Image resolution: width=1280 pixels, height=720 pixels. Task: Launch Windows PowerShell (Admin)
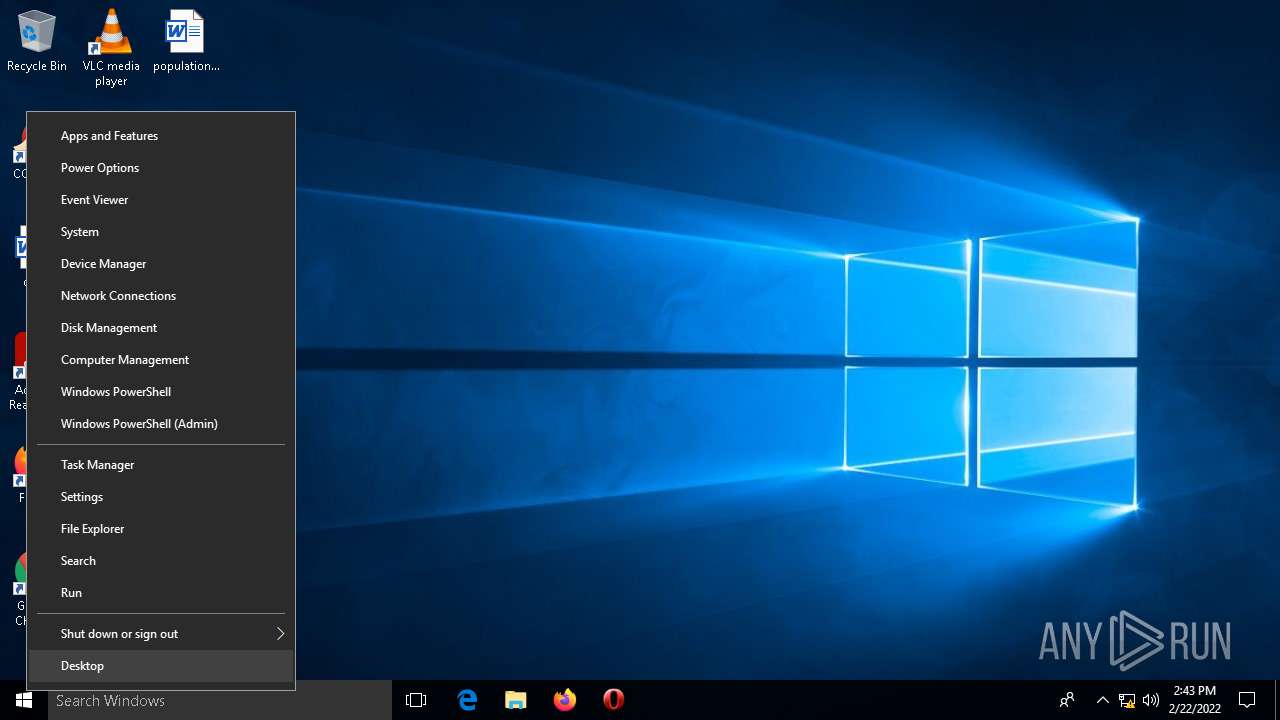tap(161, 424)
